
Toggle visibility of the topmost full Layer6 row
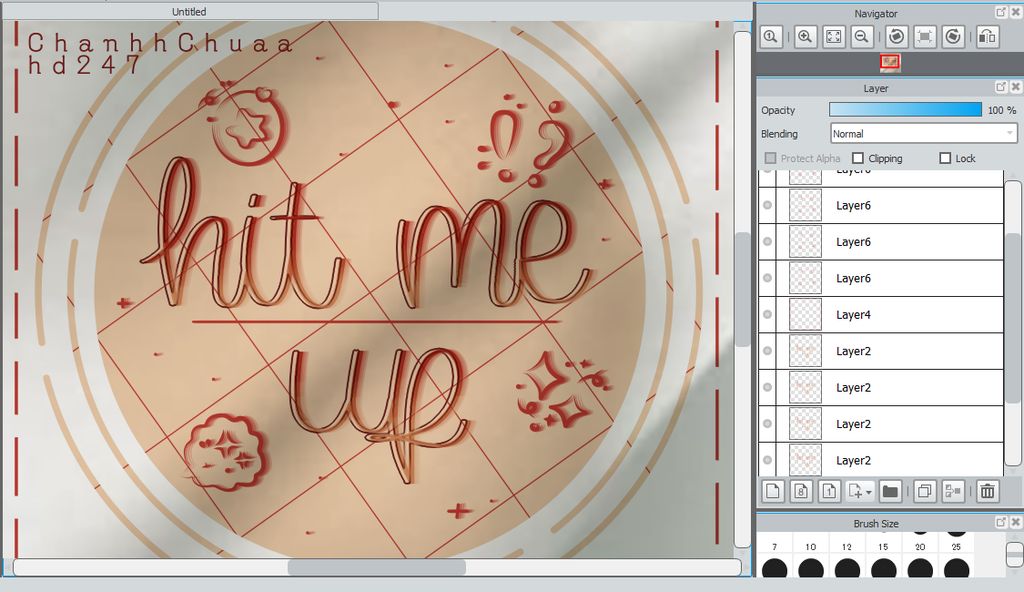click(x=767, y=205)
